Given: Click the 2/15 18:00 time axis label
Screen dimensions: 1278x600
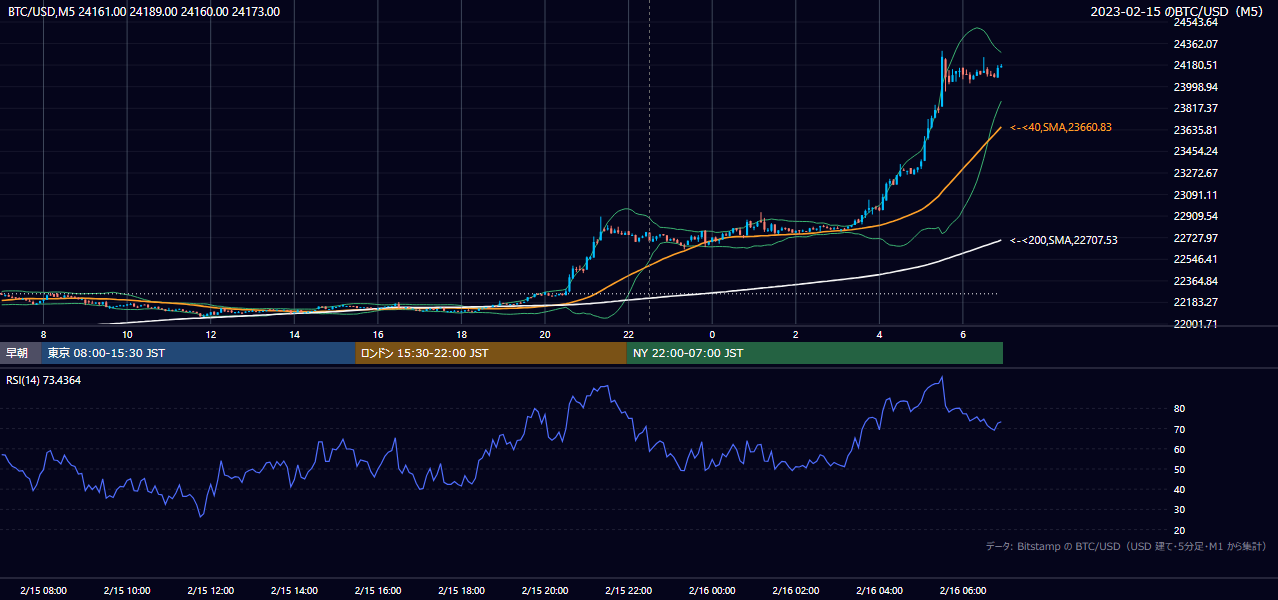Looking at the screenshot, I should pos(461,591).
